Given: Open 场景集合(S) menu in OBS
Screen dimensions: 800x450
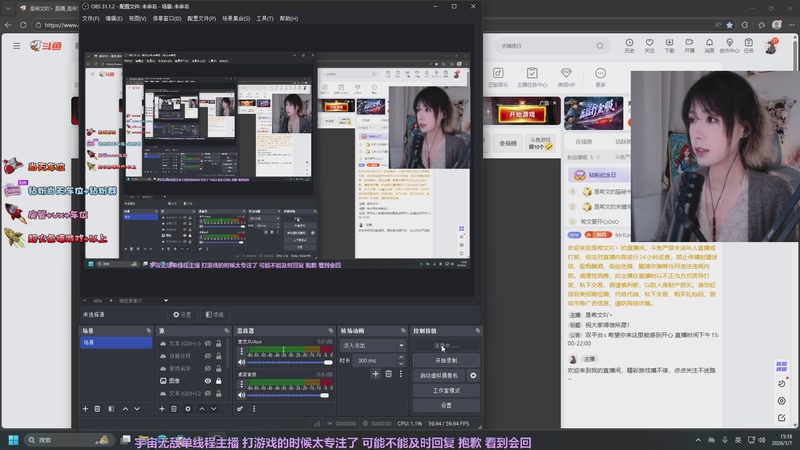Looking at the screenshot, I should [x=236, y=18].
